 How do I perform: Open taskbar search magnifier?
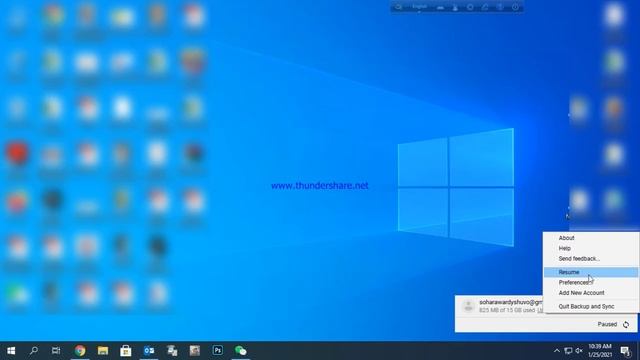pyautogui.click(x=34, y=351)
